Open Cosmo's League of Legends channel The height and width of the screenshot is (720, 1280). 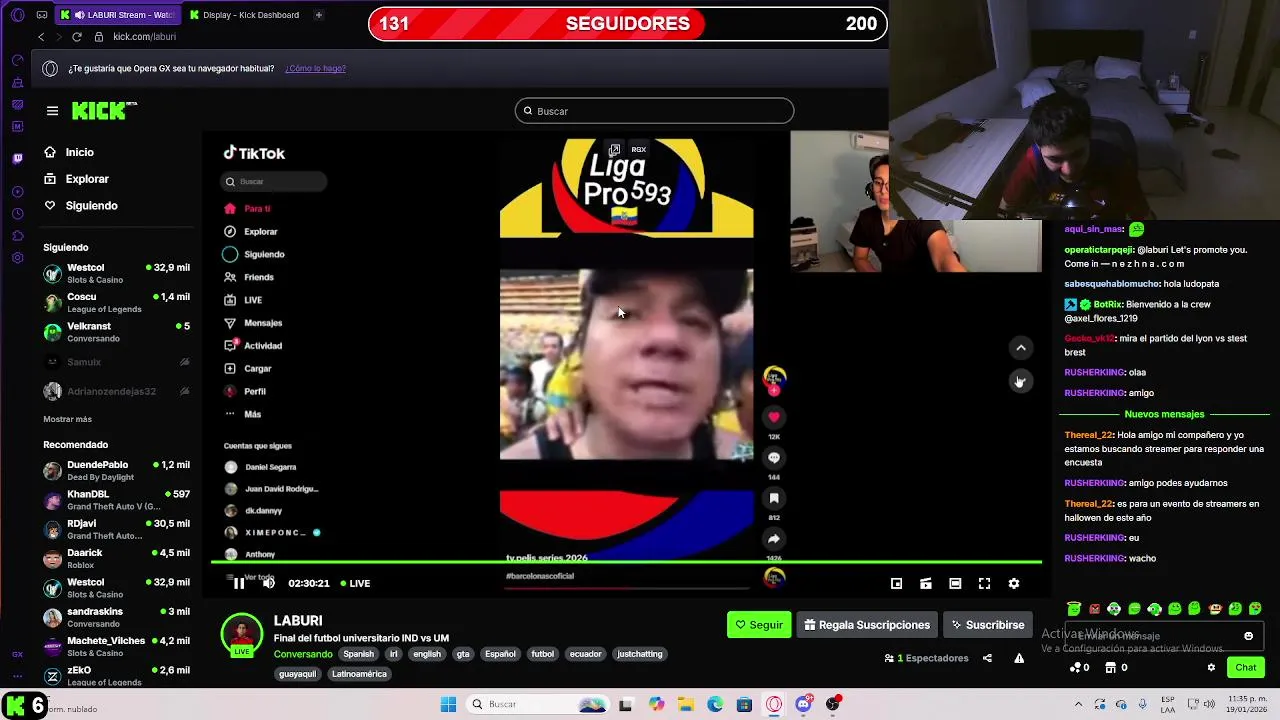(x=117, y=303)
